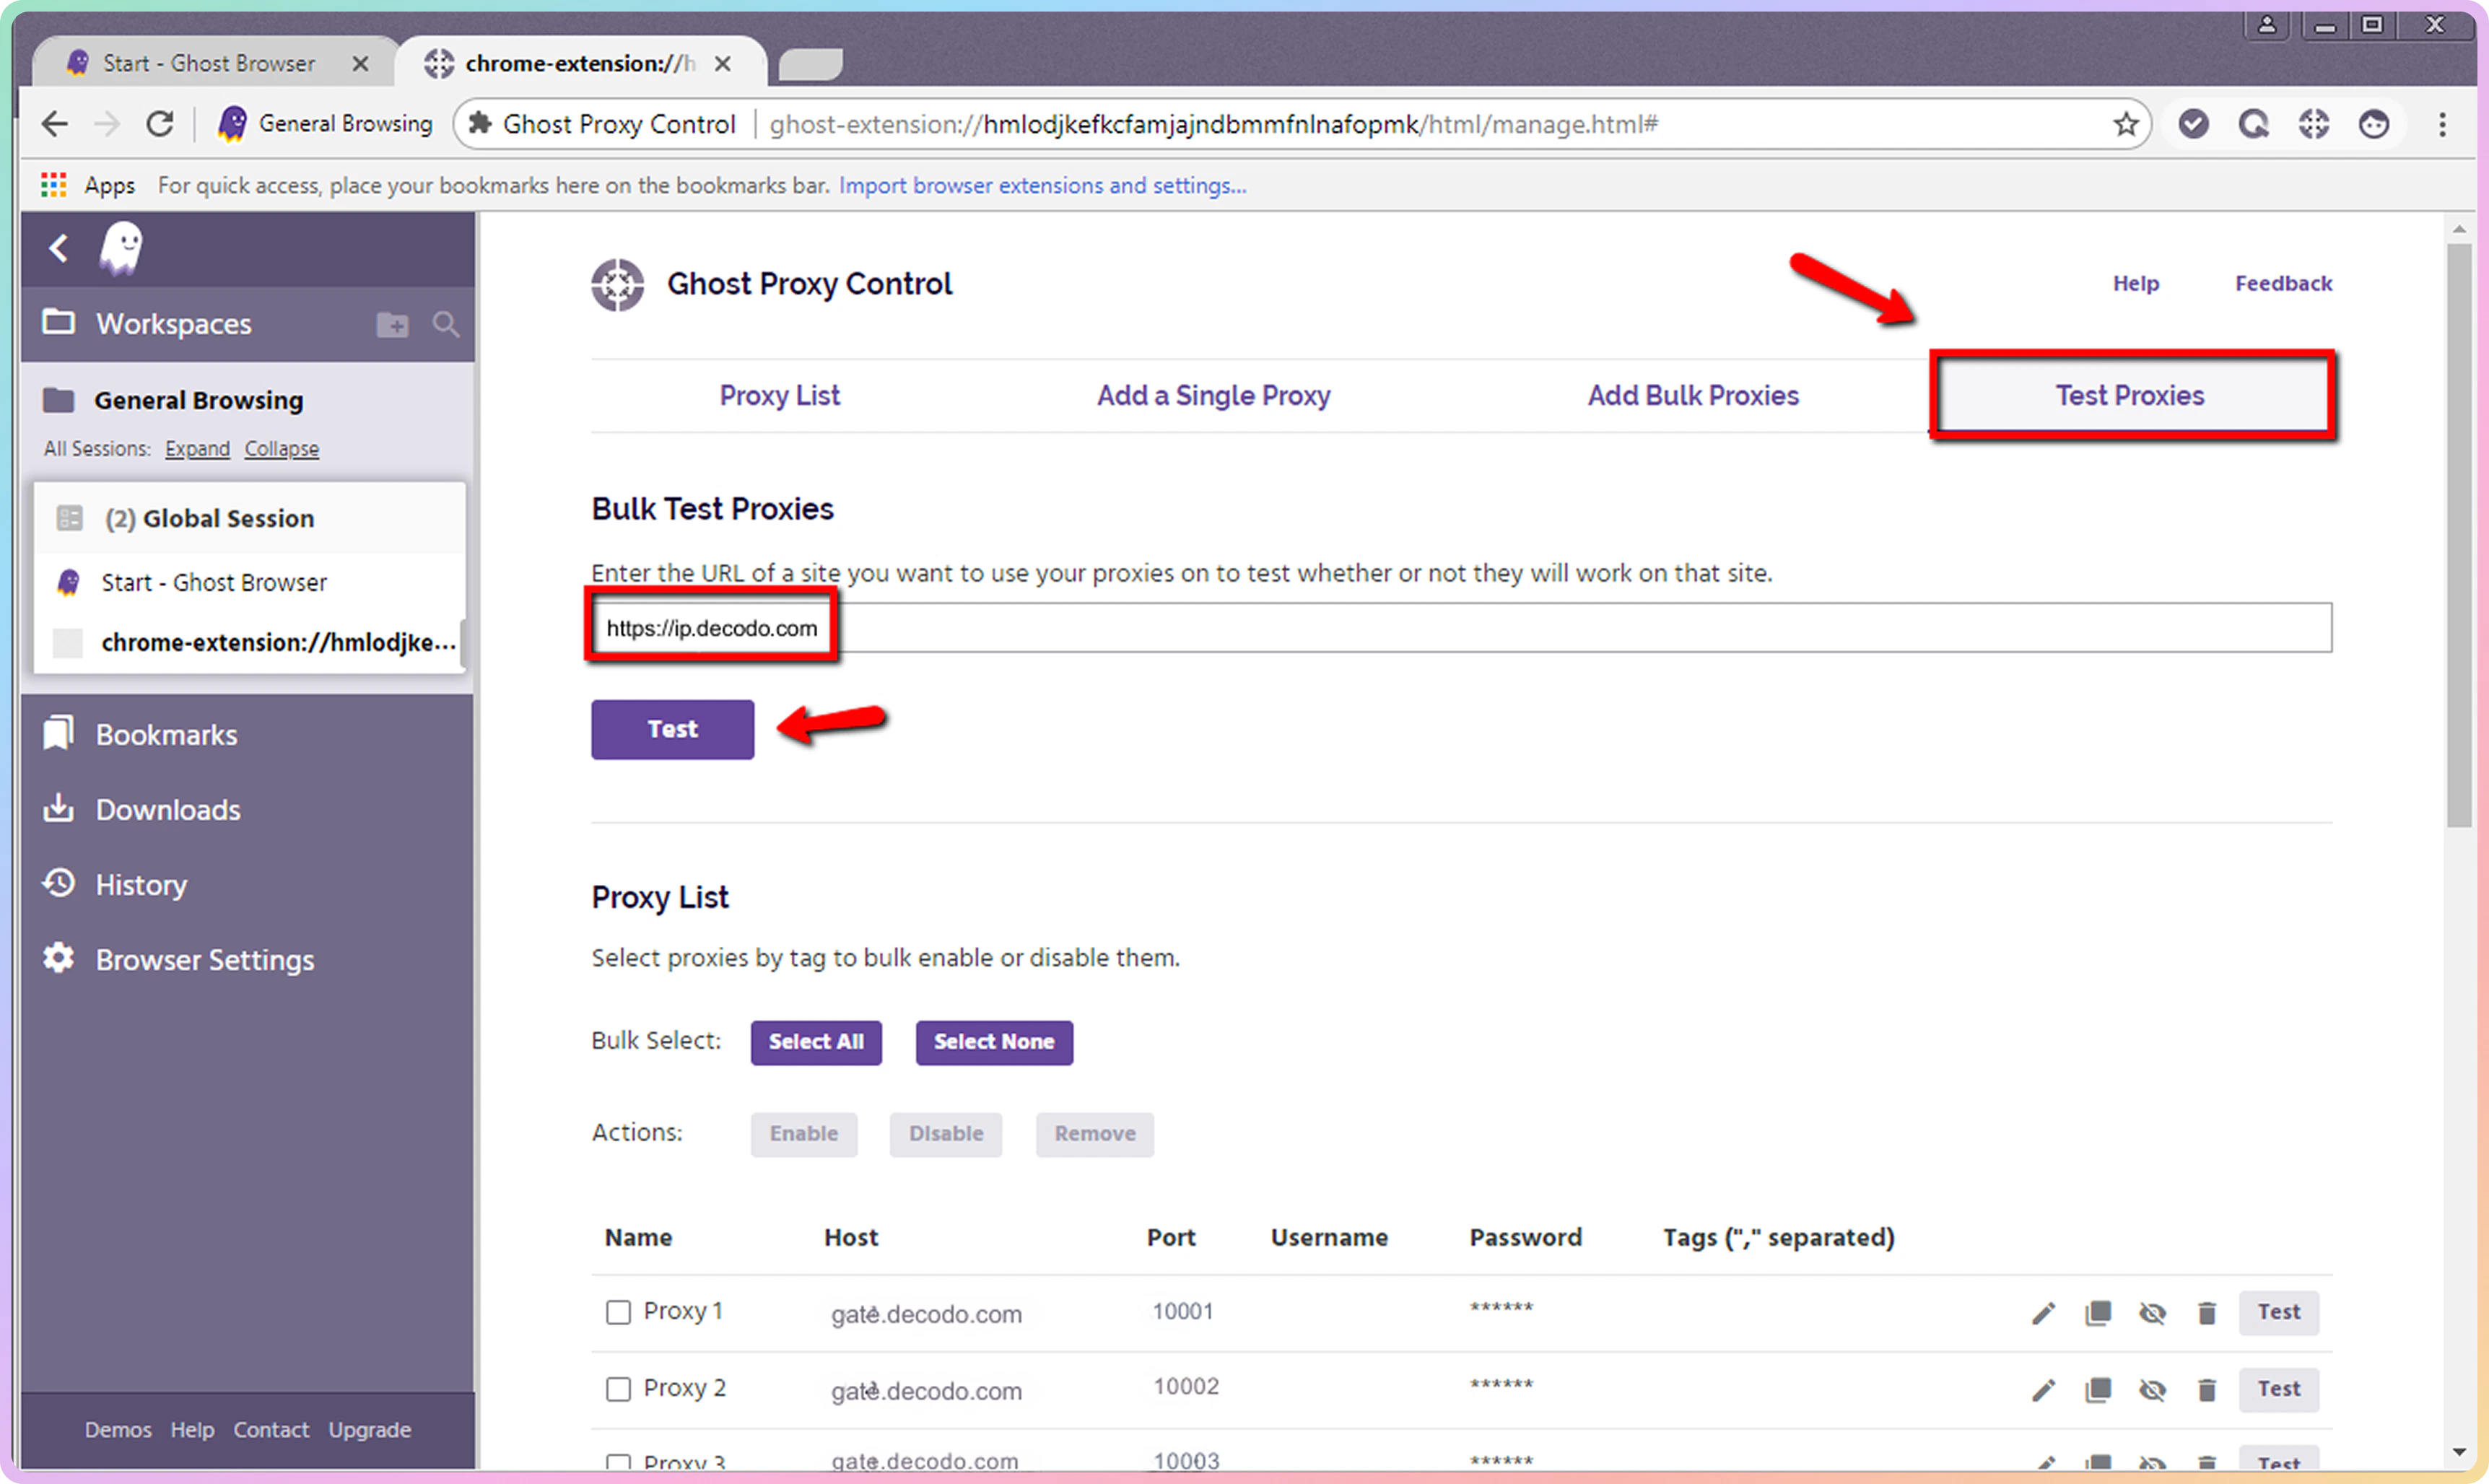Check the Proxy 1 checkbox
Viewport: 2489px width, 1484px height.
618,1312
